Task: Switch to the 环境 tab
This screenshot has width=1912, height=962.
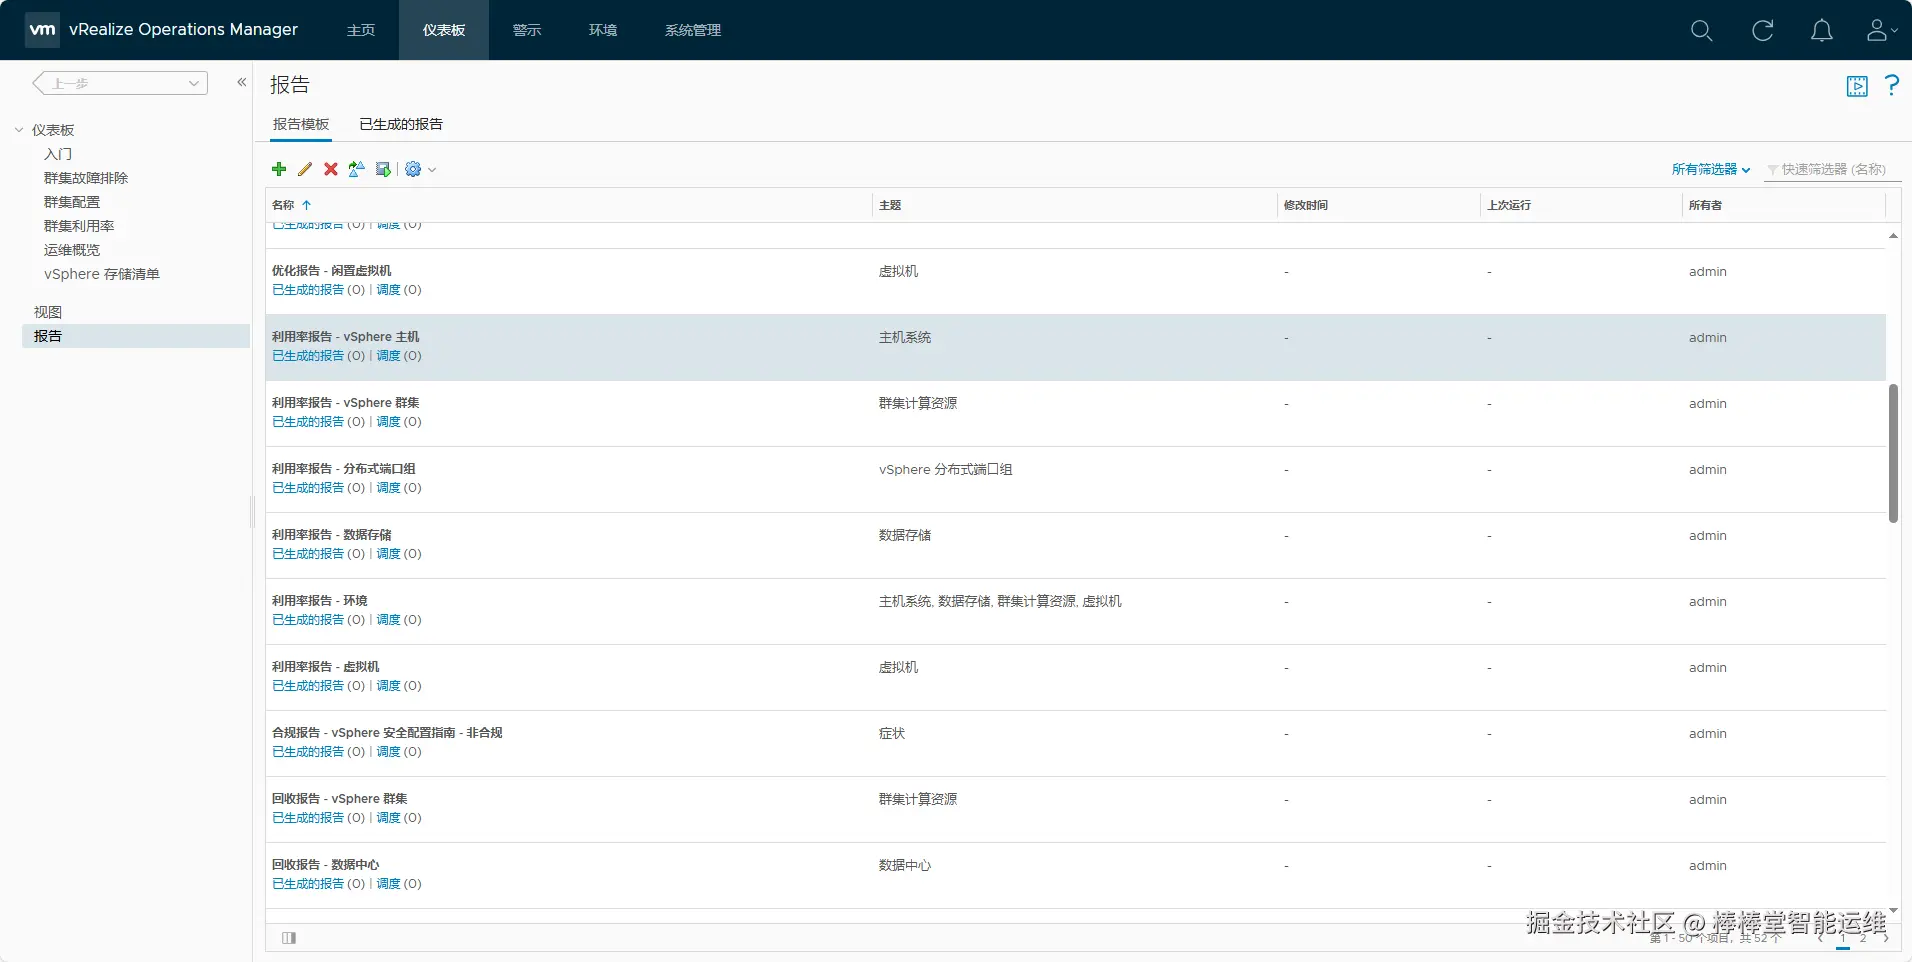Action: point(603,30)
